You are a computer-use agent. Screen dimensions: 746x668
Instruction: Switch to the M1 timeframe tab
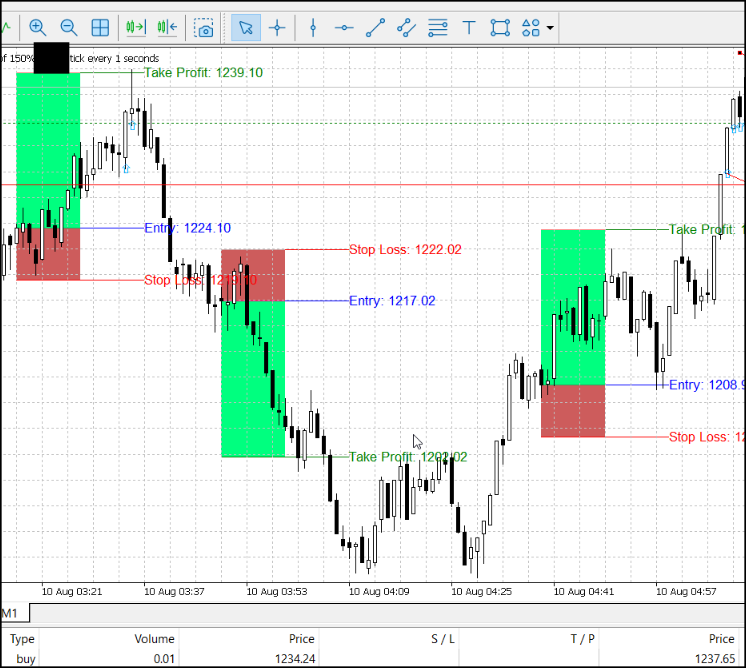[x=10, y=613]
